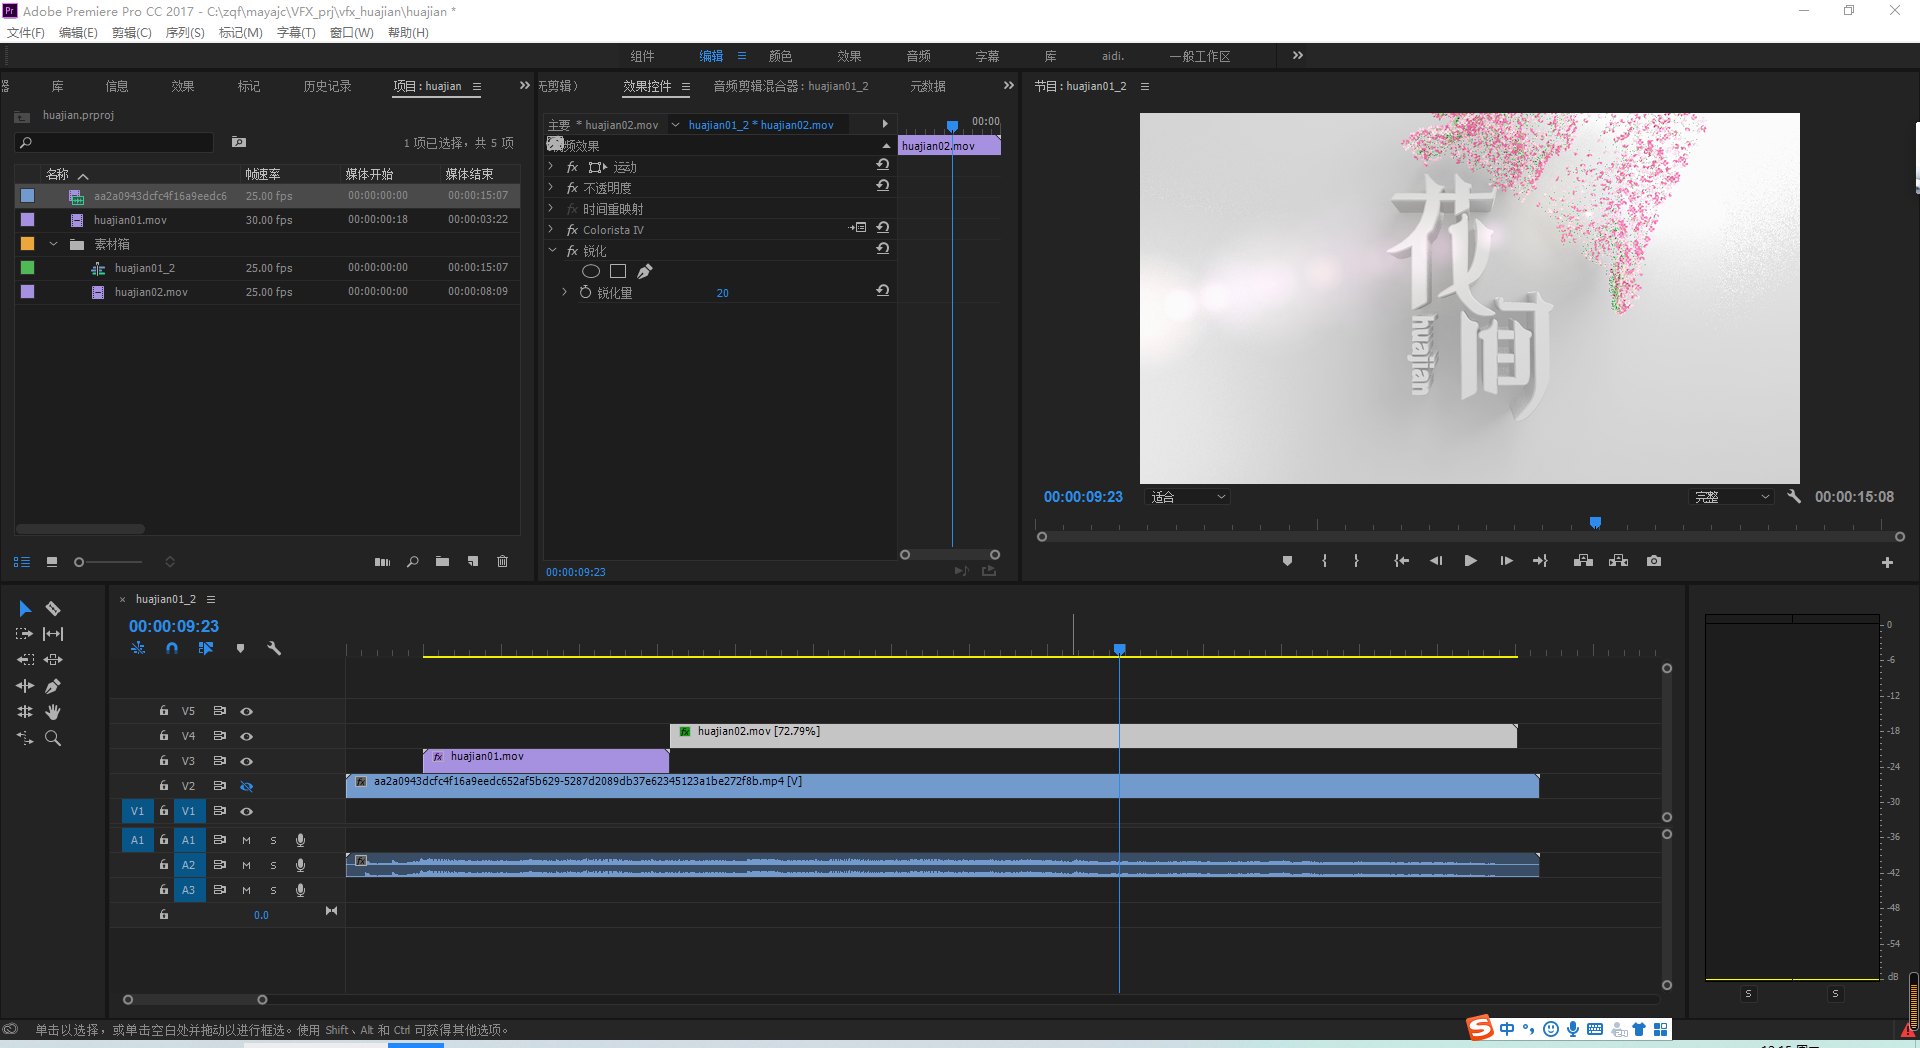Click the Play button in Program monitor
Image resolution: width=1920 pixels, height=1048 pixels.
pyautogui.click(x=1470, y=561)
